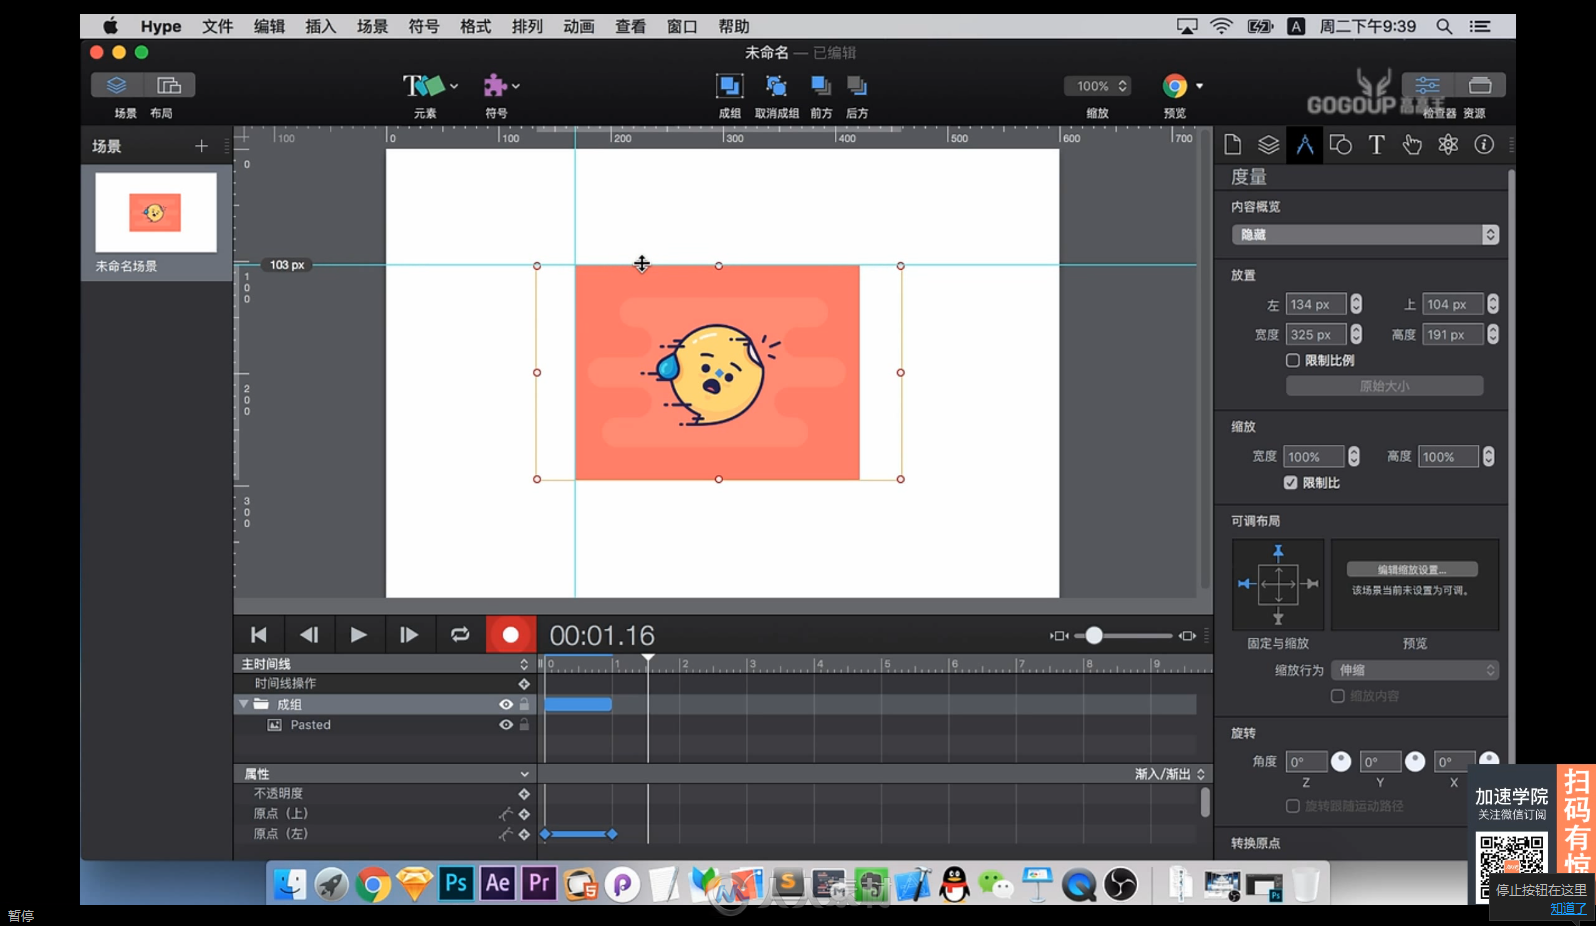Add a new scene with plus icon
The image size is (1596, 926).
[201, 146]
